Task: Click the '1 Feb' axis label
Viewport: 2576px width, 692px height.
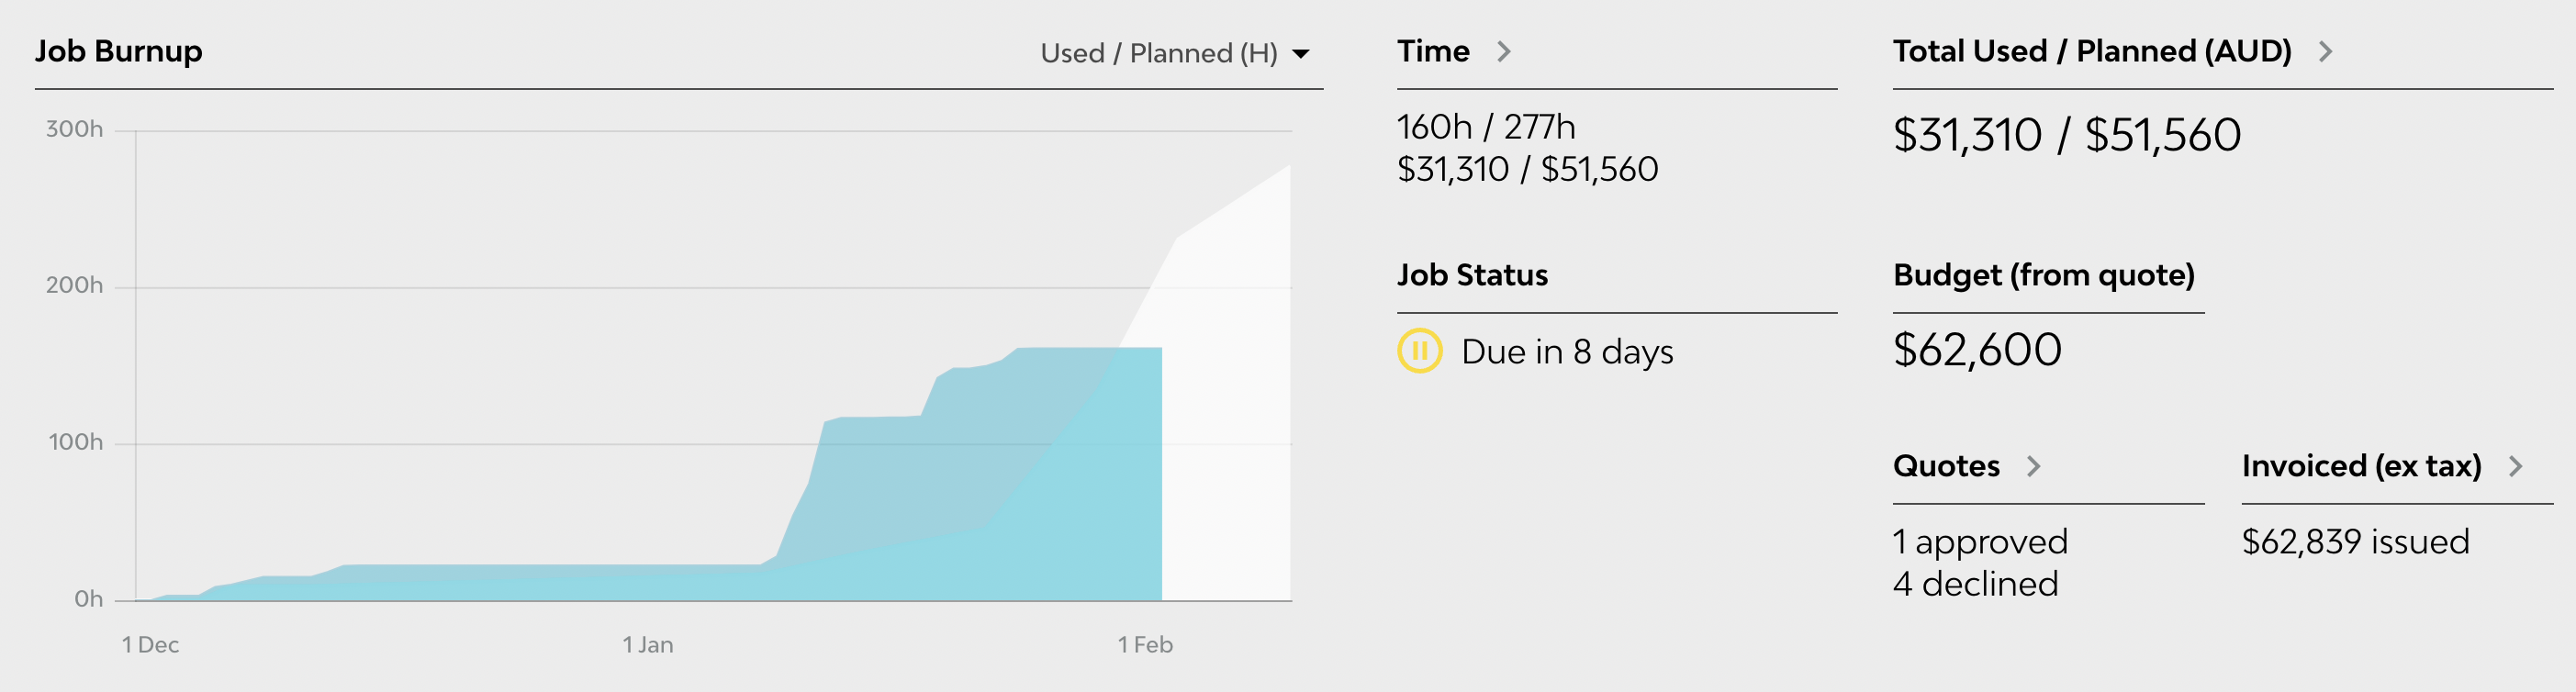Action: 1147,645
